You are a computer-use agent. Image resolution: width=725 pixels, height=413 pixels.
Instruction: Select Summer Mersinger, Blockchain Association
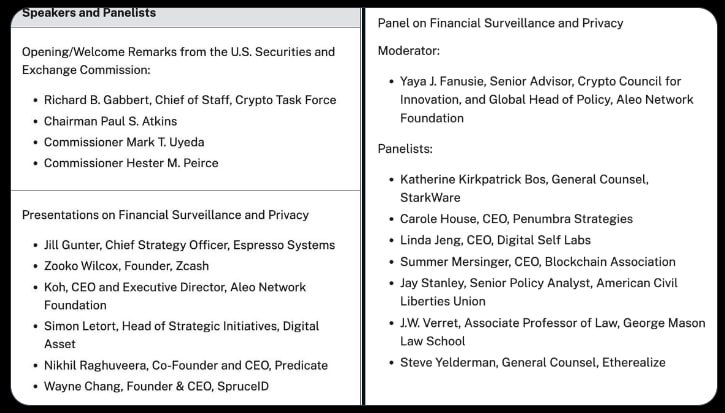pos(537,262)
